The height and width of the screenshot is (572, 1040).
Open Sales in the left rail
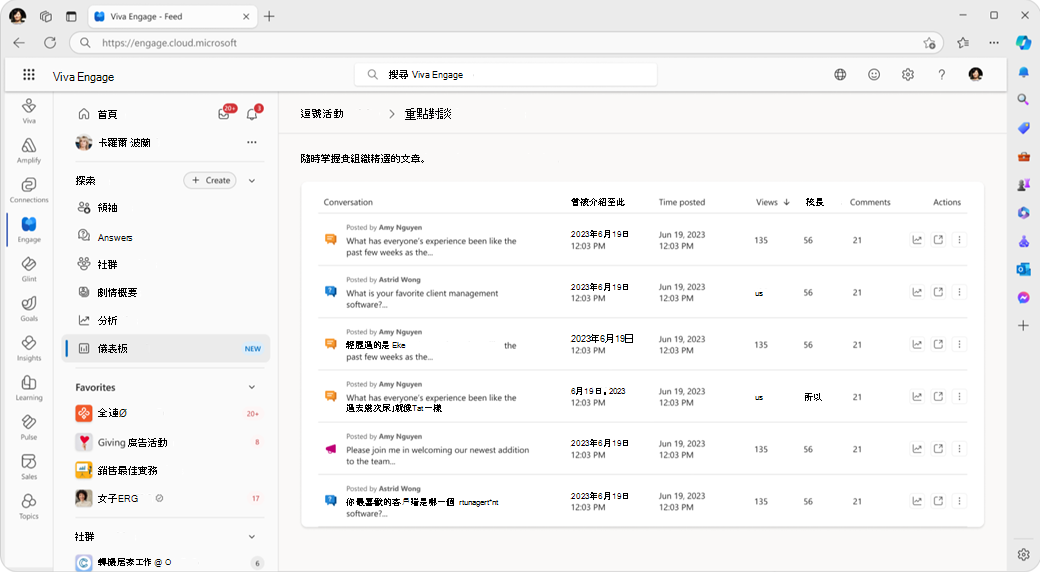29,467
